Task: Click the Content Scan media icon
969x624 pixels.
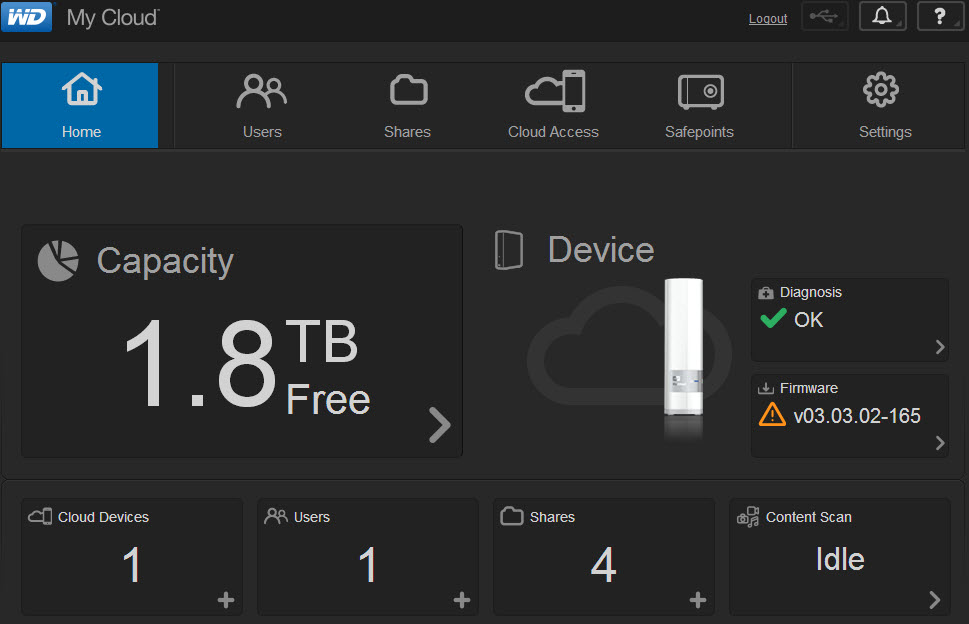Action: pos(748,516)
